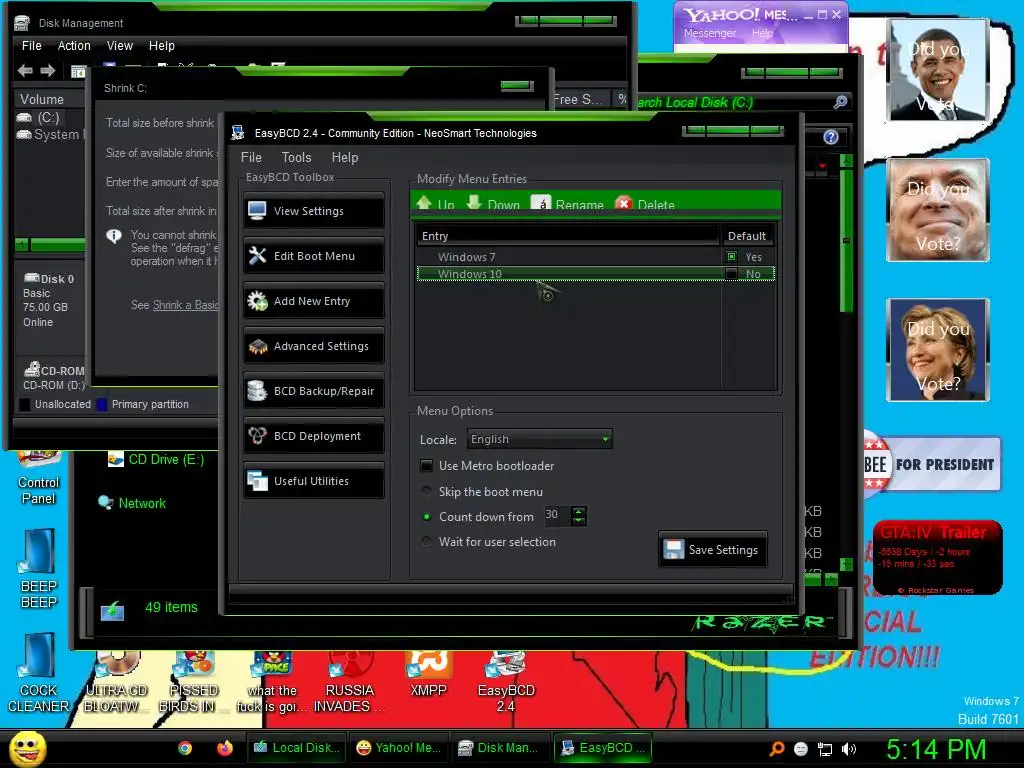Open BEEP BEEP desktop icon
The width and height of the screenshot is (1024, 768).
39,569
